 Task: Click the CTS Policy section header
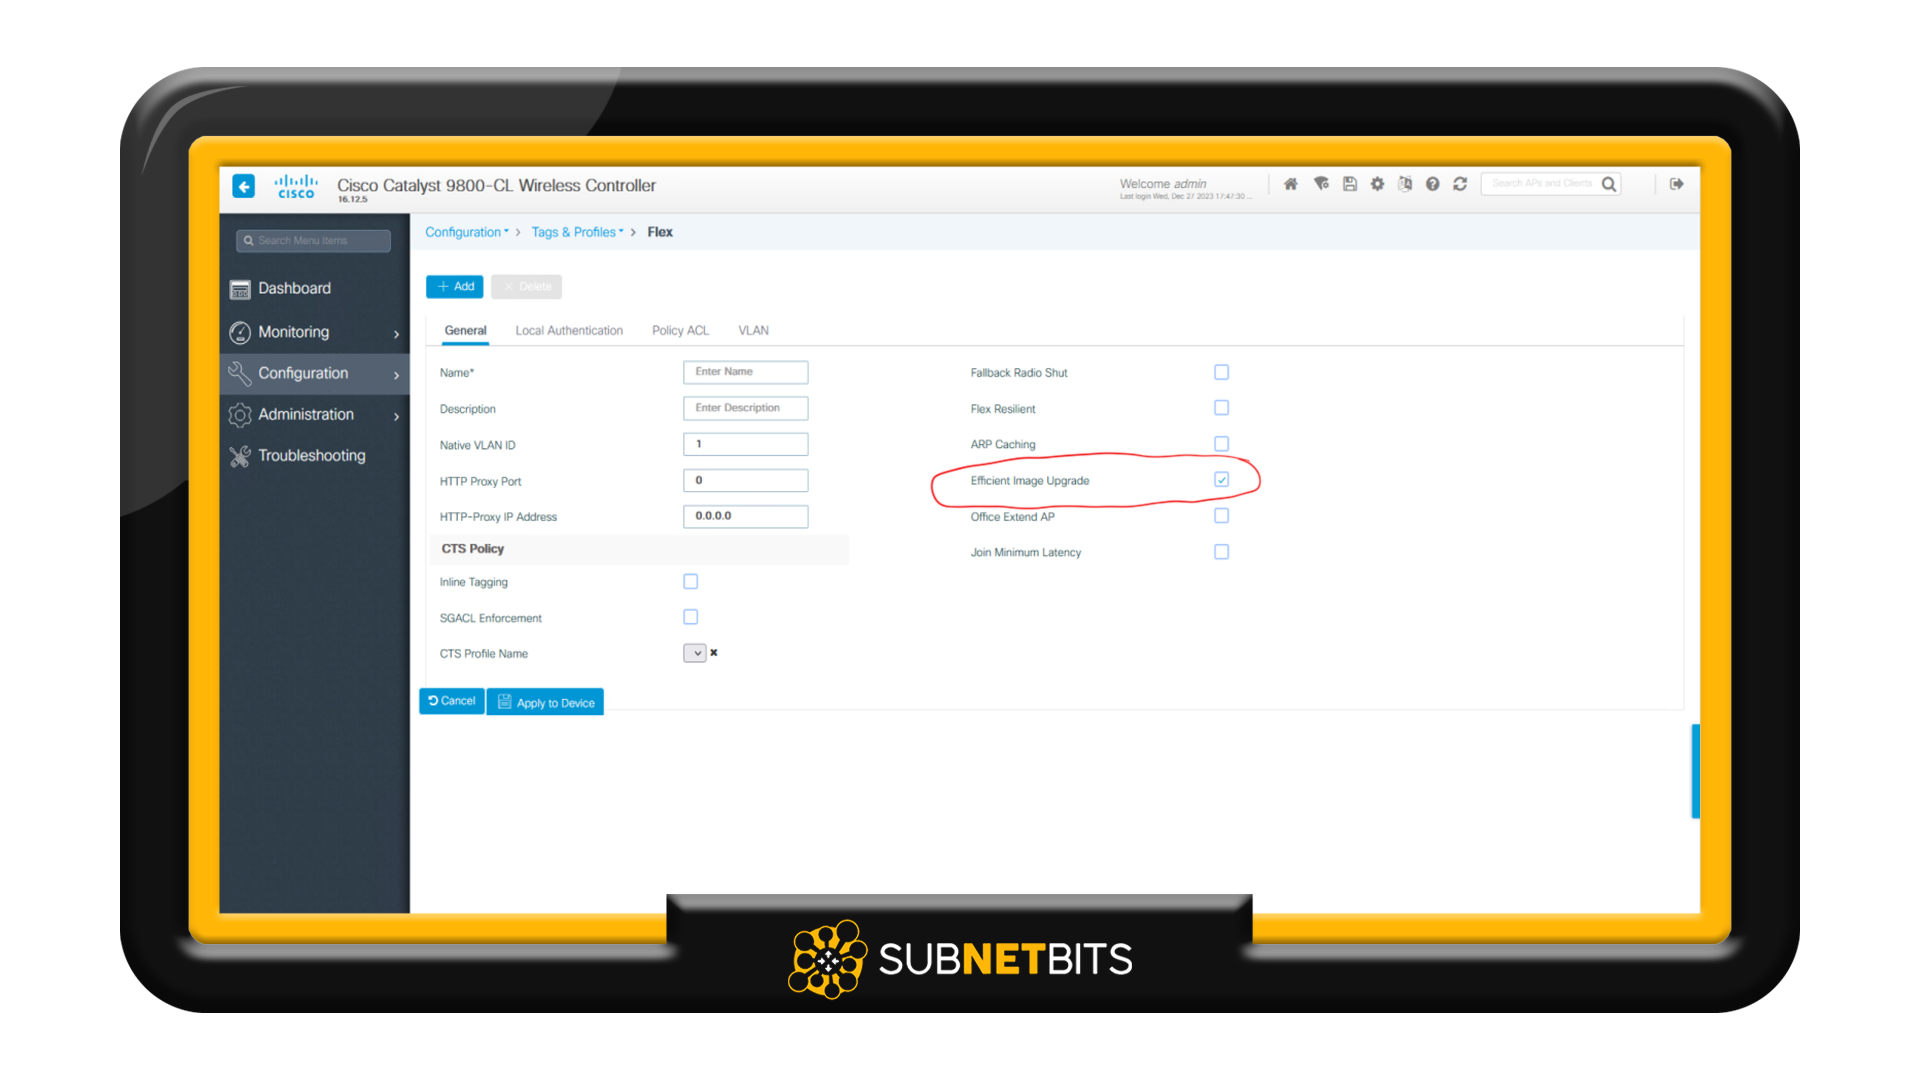[639, 549]
